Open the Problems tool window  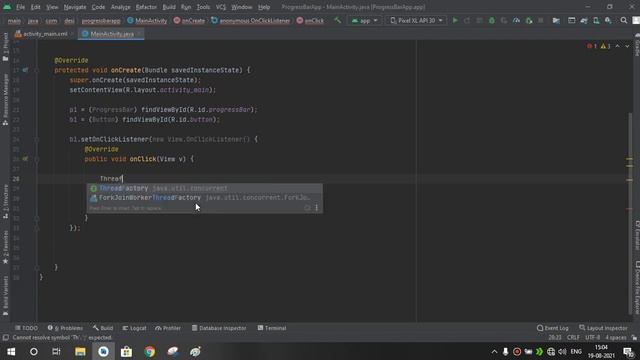coord(65,328)
